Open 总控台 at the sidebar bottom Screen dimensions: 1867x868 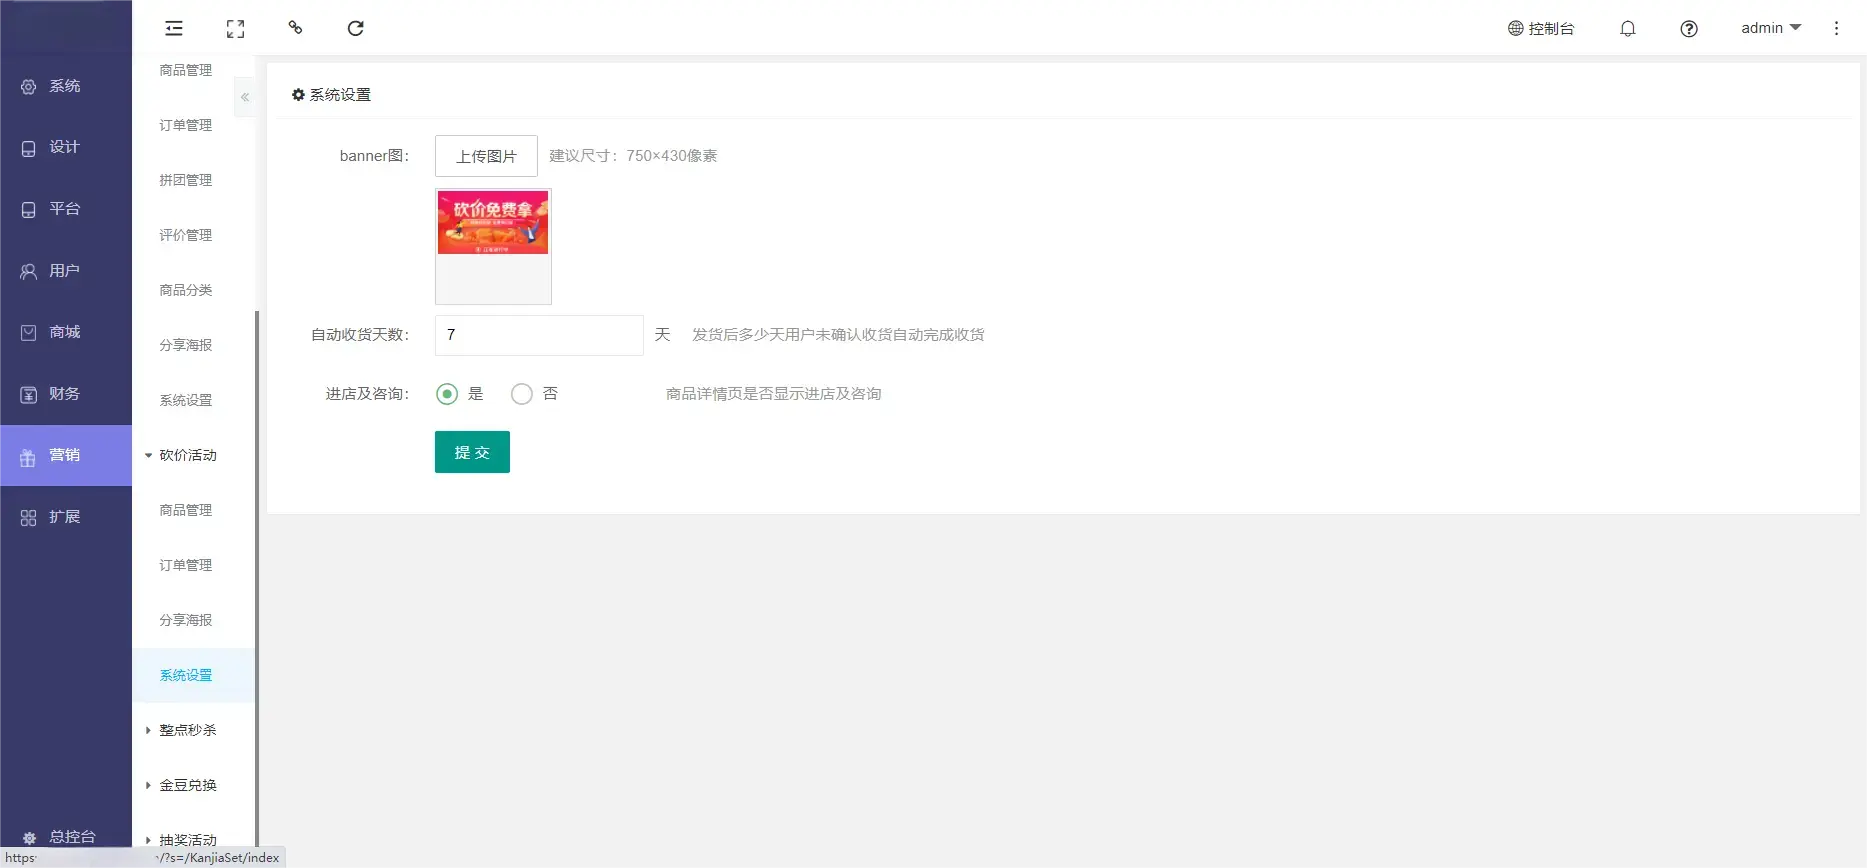tap(66, 837)
